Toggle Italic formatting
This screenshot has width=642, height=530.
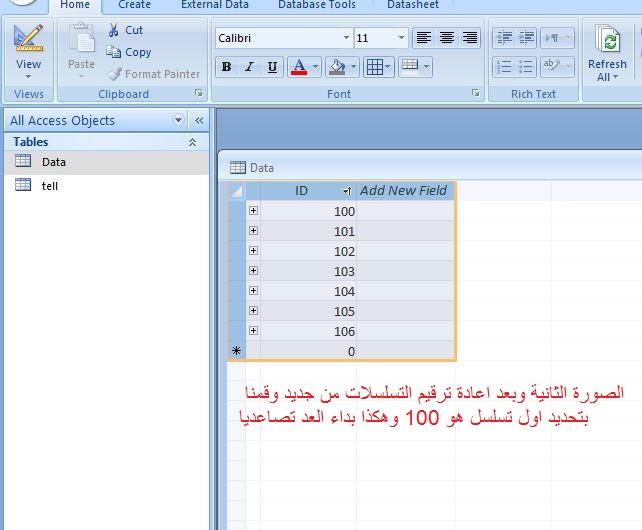(x=249, y=67)
